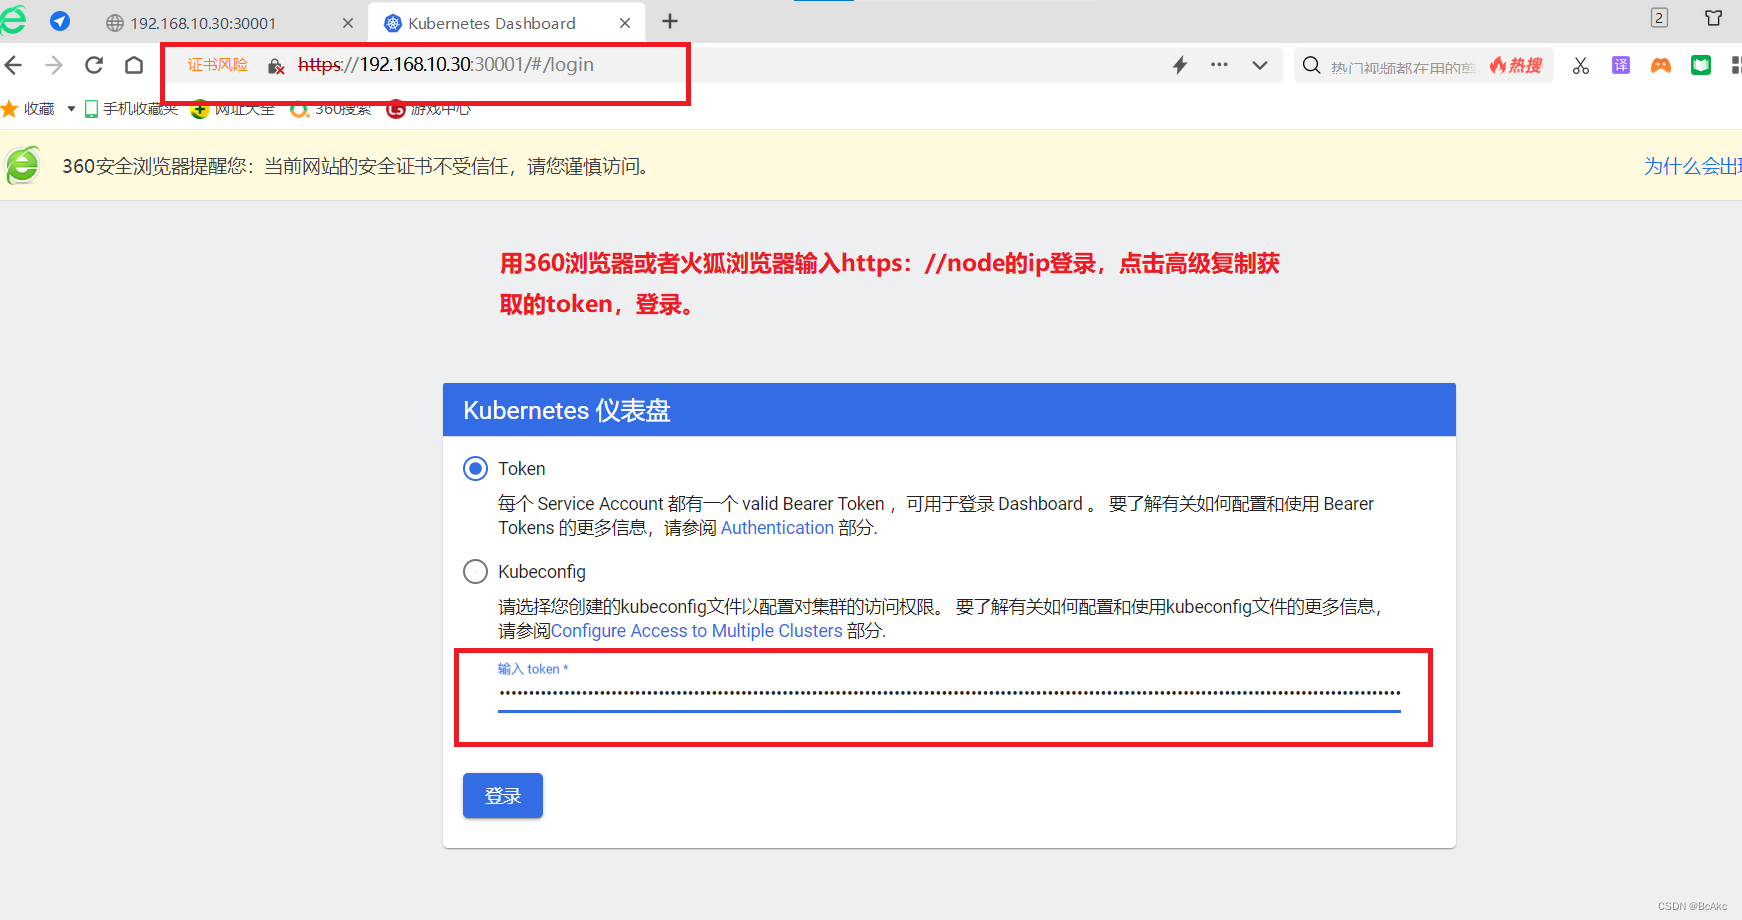Close the 192.168.10.30:30001 tab
This screenshot has width=1742, height=920.
point(348,23)
